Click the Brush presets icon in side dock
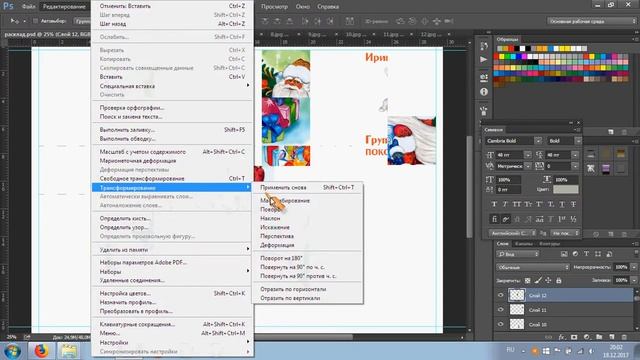The image size is (640, 360). click(484, 110)
